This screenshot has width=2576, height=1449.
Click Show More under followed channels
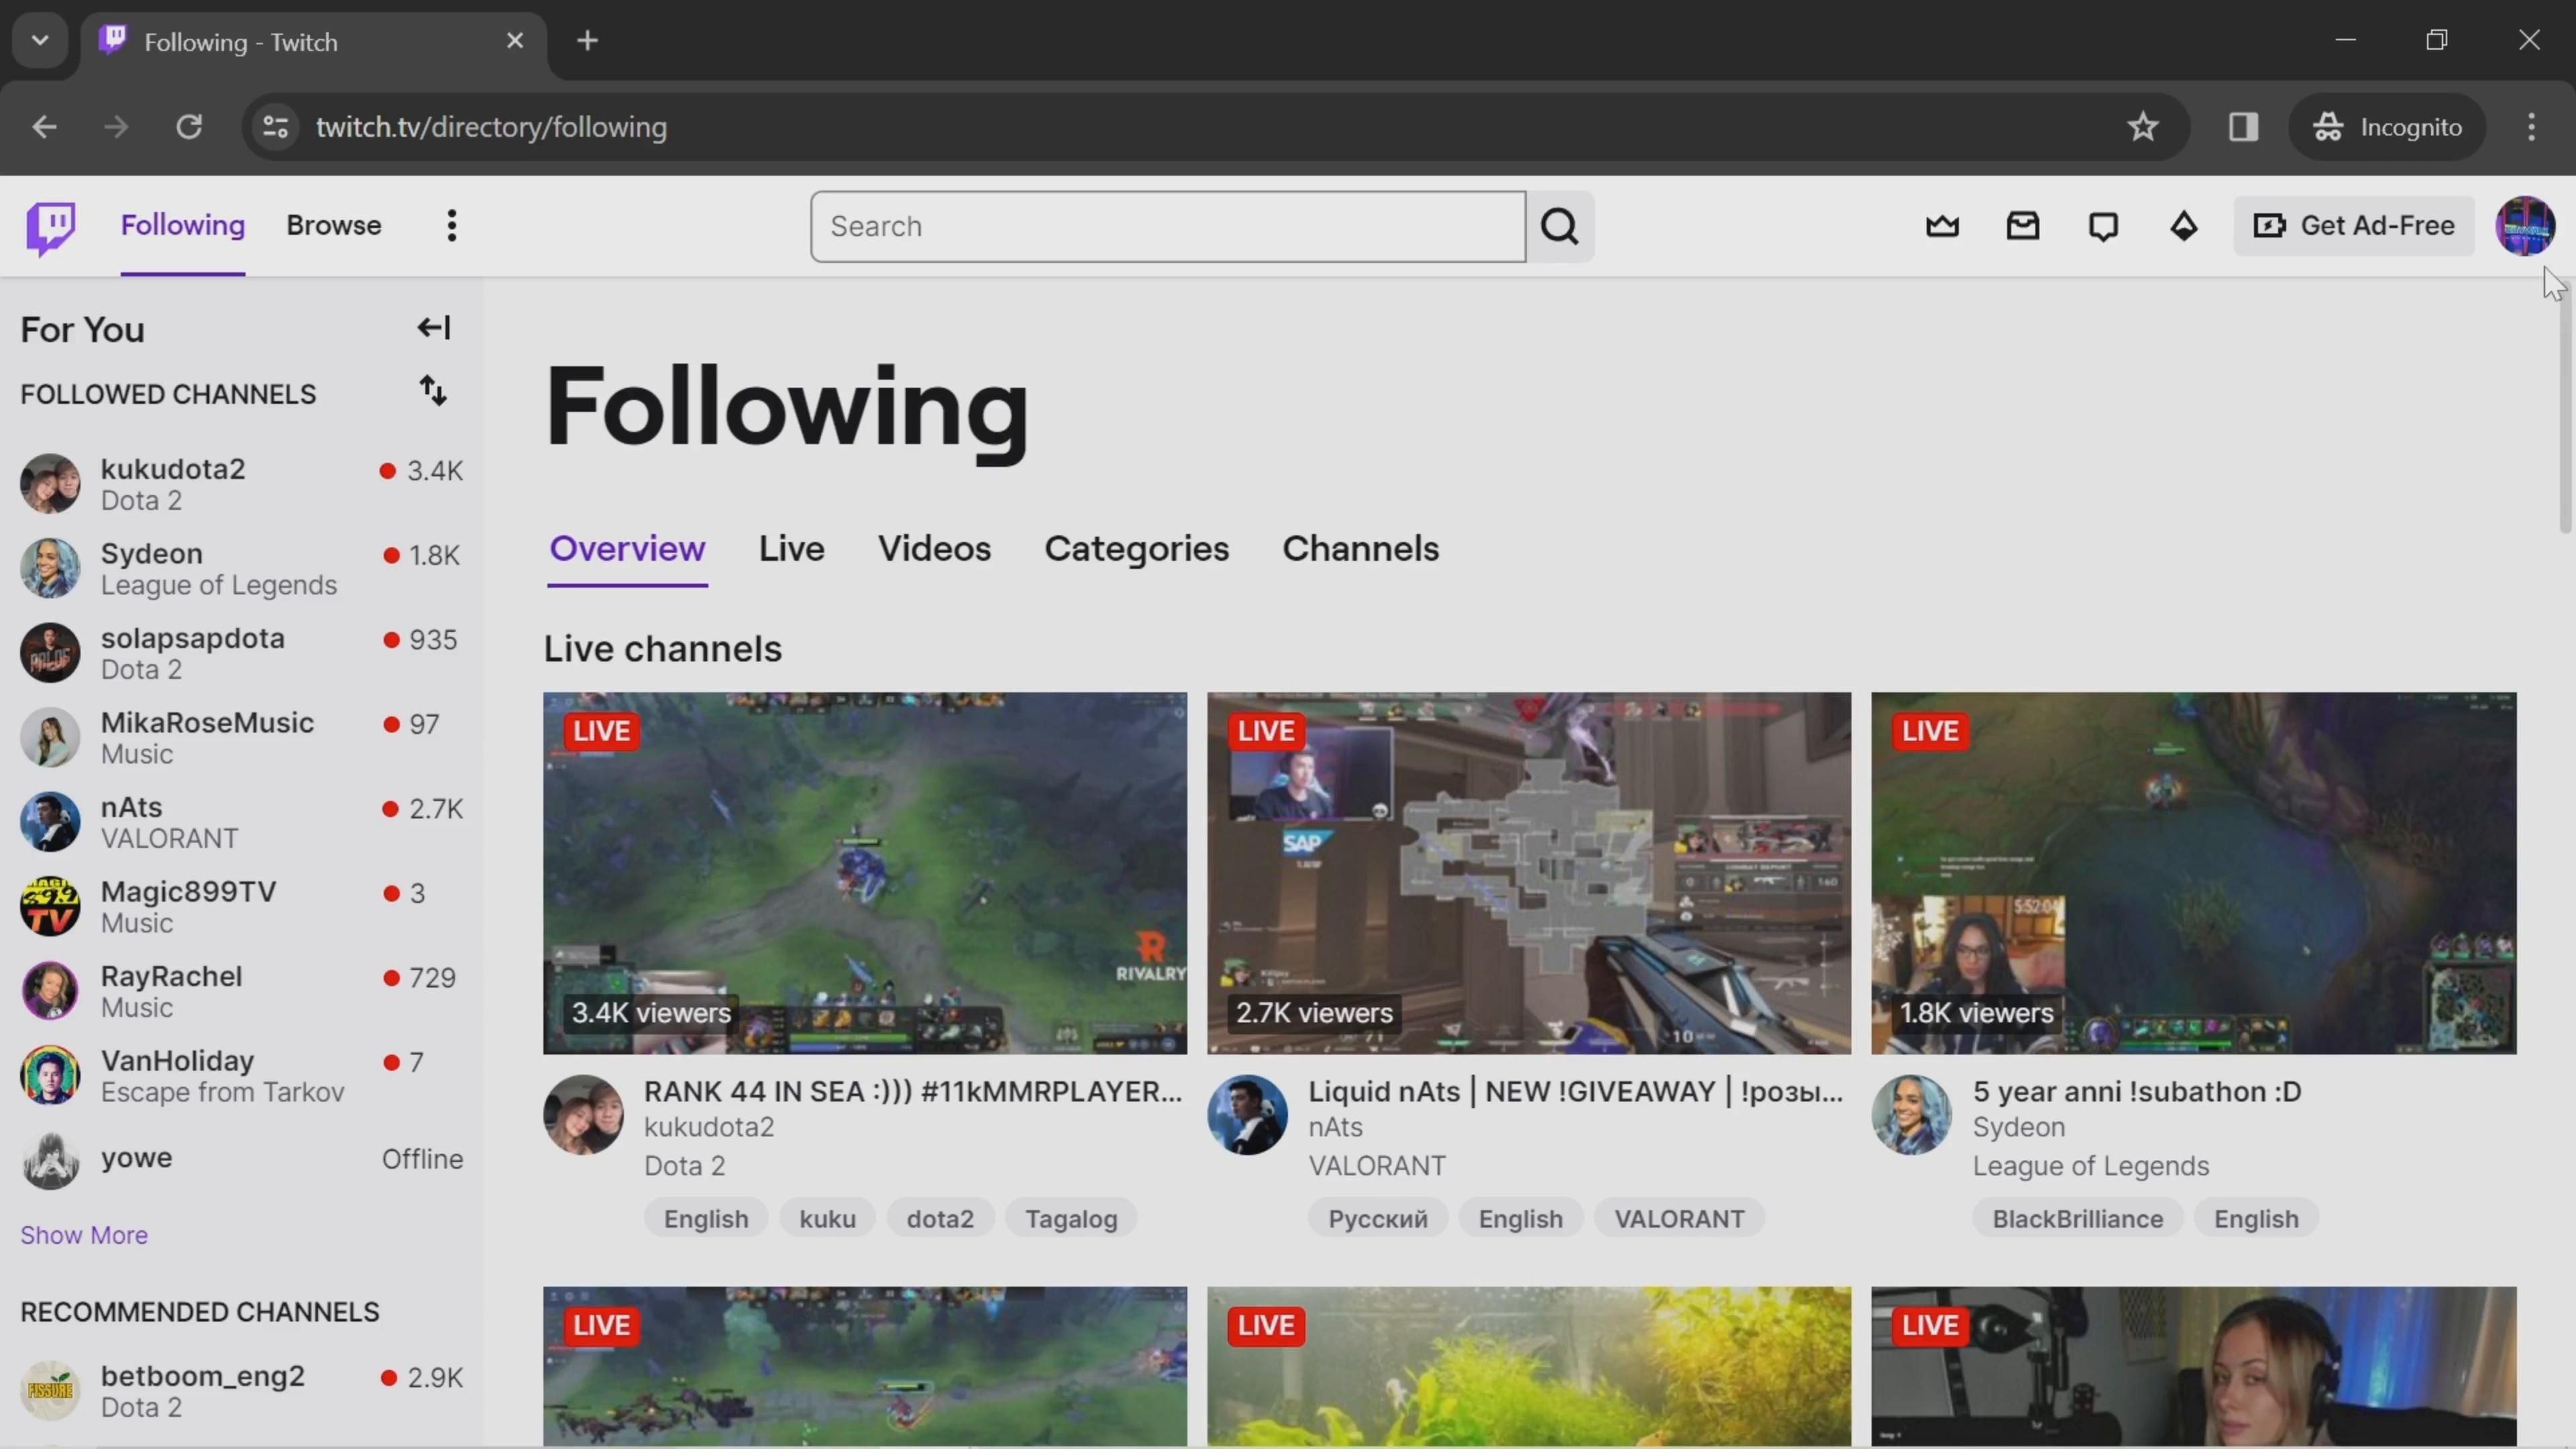[84, 1235]
